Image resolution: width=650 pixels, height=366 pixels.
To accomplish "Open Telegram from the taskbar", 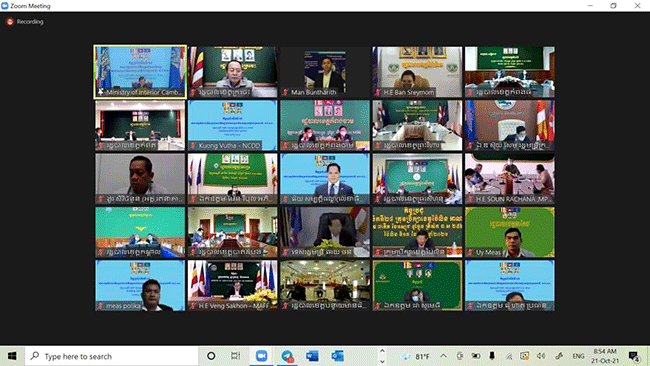I will point(287,356).
